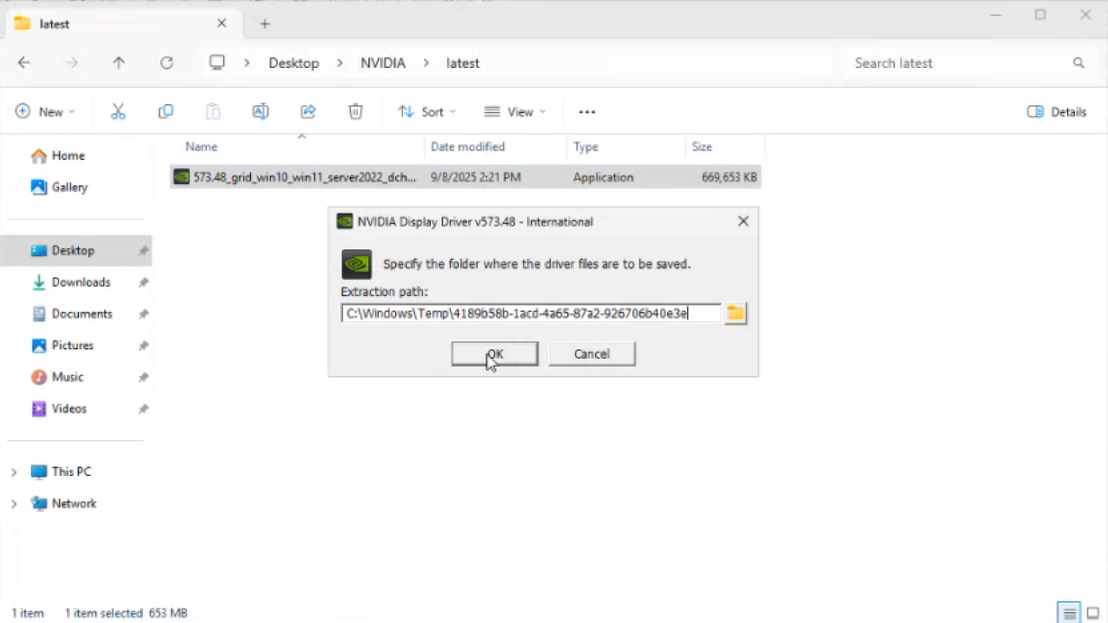1108x623 pixels.
Task: Select the 'latest' File Explorer tab
Action: pos(122,24)
